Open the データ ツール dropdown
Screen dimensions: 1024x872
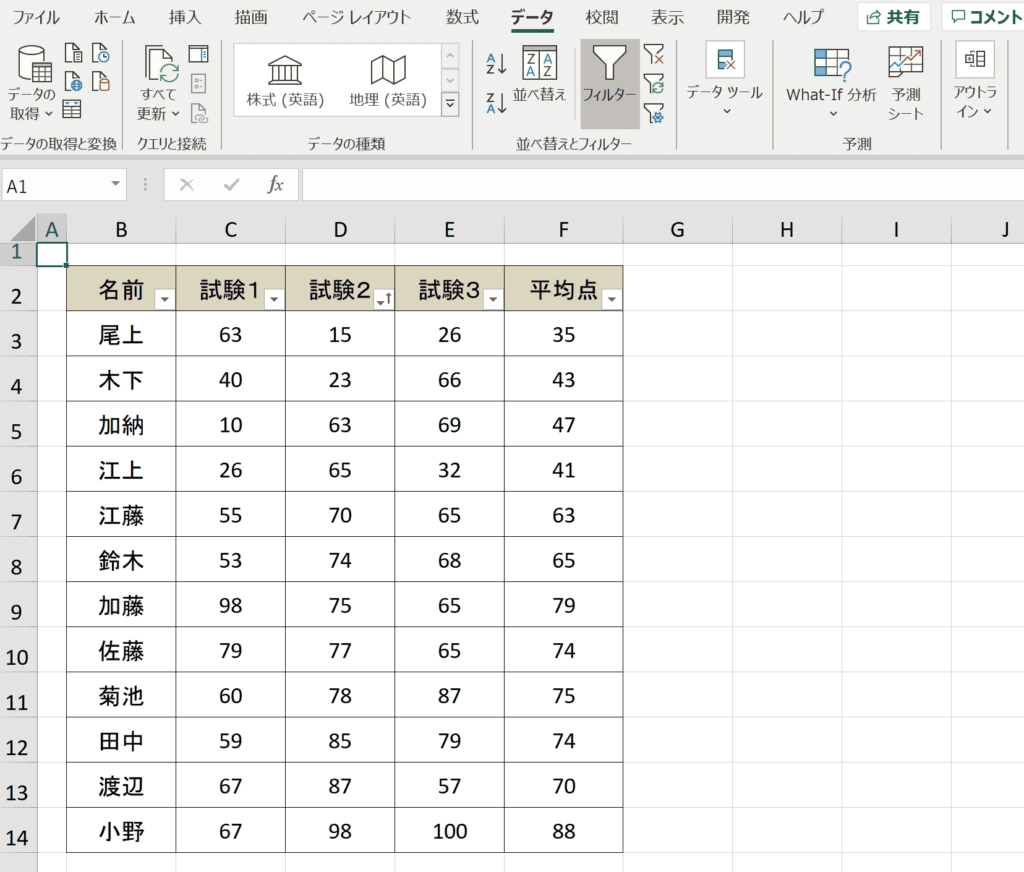pyautogui.click(x=725, y=80)
